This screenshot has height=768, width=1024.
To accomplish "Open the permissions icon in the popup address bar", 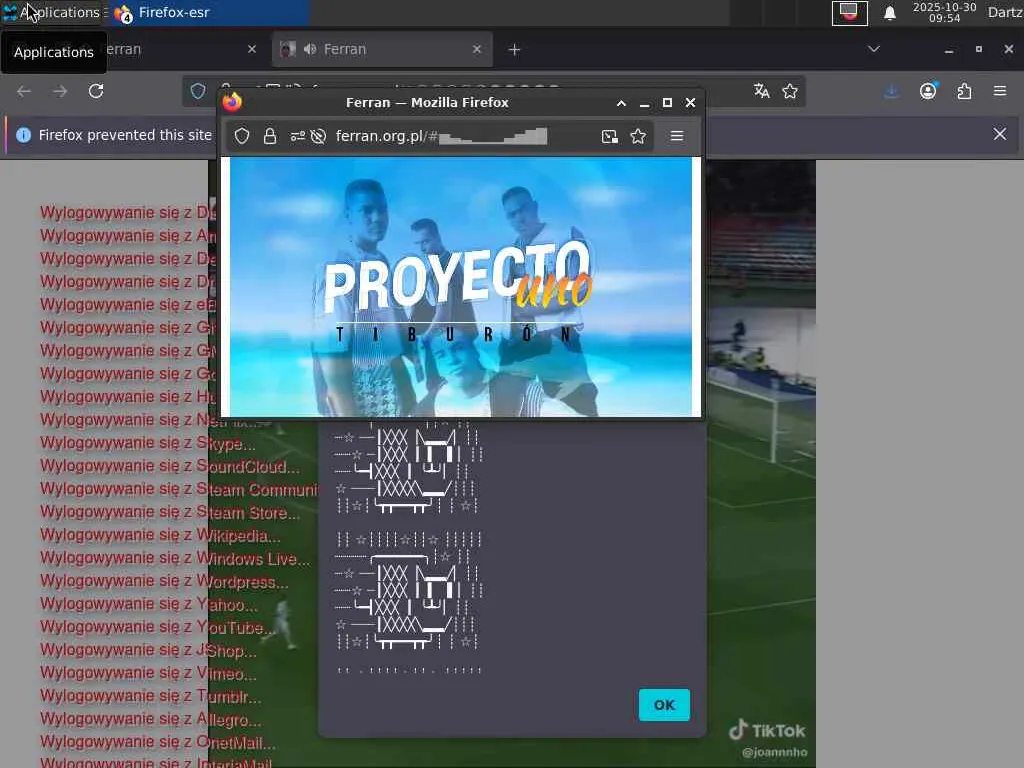I will (298, 136).
